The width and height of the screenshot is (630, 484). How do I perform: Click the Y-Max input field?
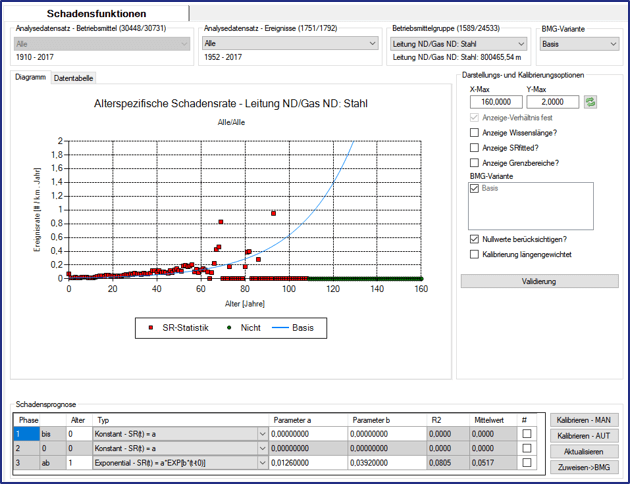[553, 102]
